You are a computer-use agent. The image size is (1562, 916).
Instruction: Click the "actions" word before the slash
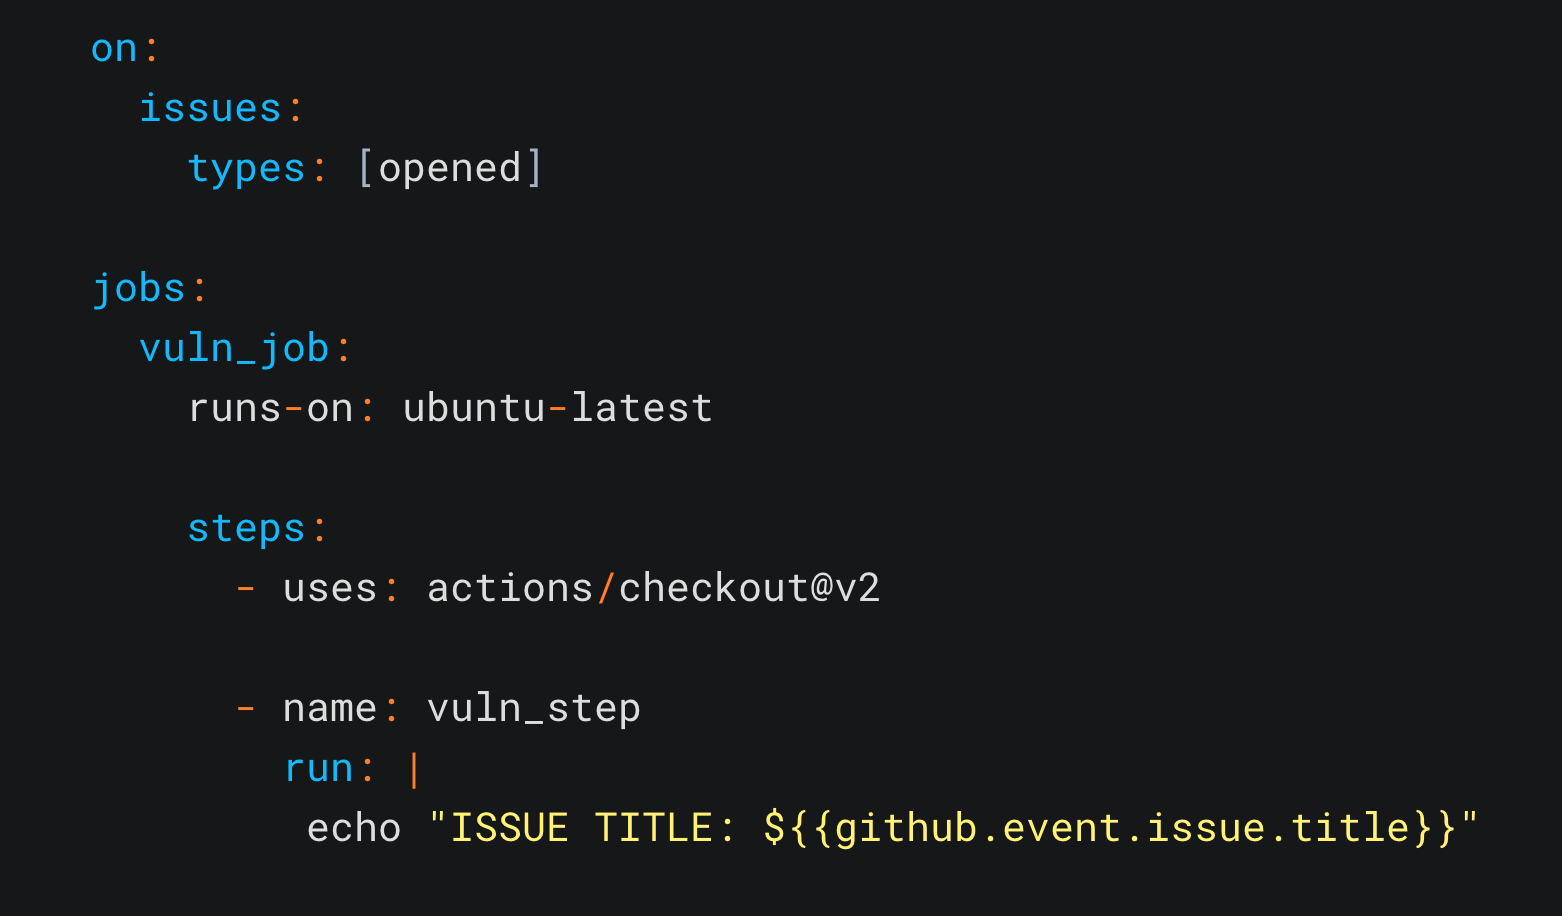click(510, 589)
